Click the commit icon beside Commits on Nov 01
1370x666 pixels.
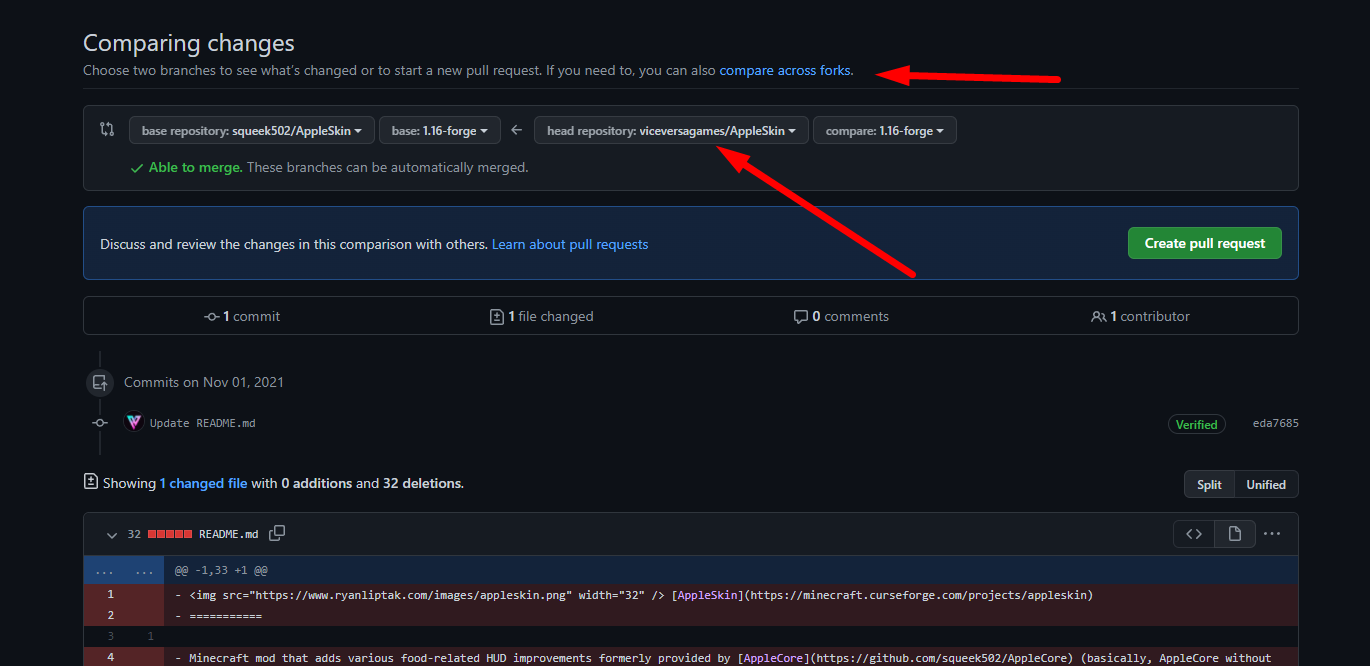coord(99,382)
